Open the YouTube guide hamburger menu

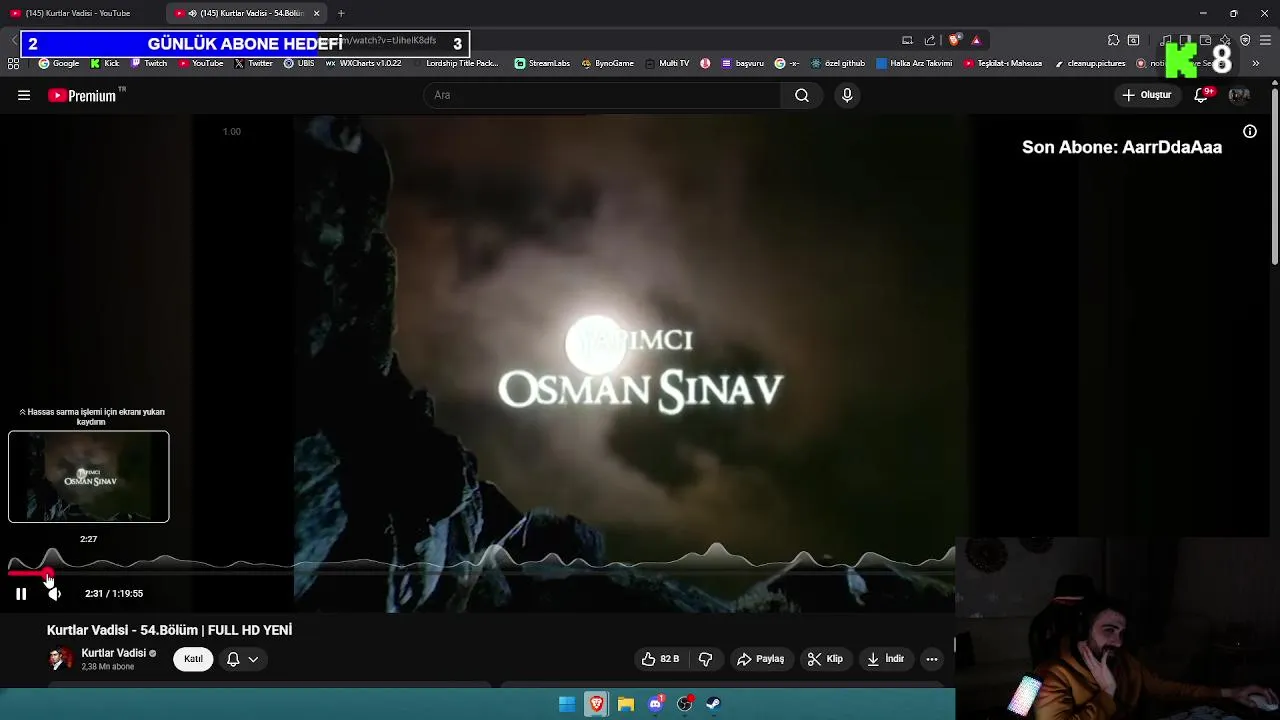click(x=24, y=95)
